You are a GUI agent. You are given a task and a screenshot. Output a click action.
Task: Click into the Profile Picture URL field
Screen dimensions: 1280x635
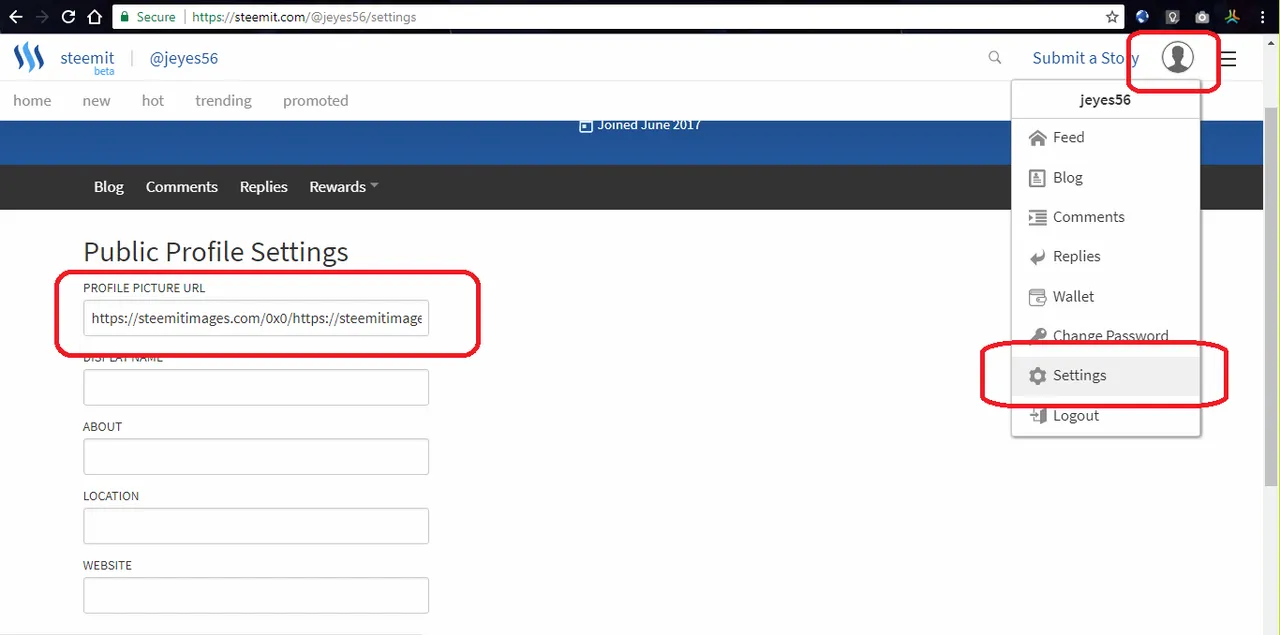pyautogui.click(x=256, y=318)
